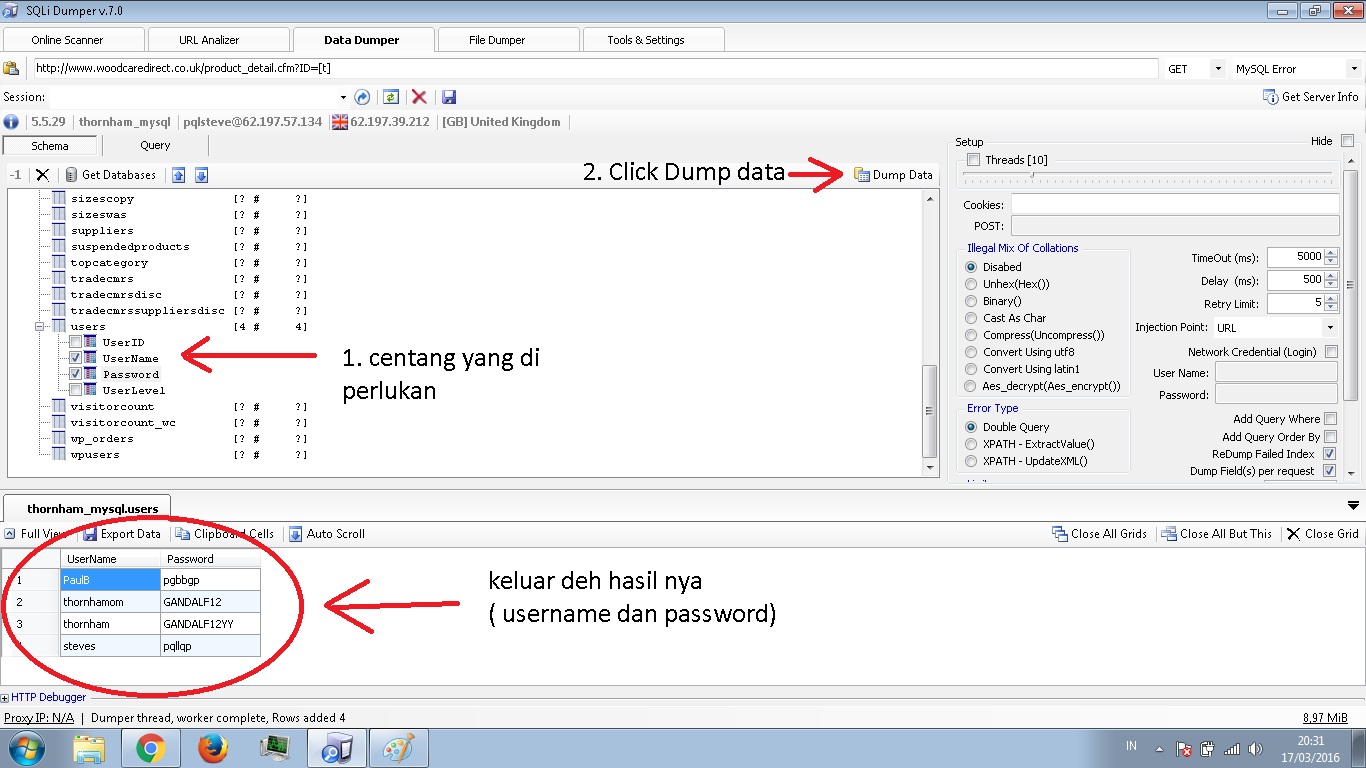
Task: Click the blue down arrow in schema toolbar
Action: click(201, 175)
